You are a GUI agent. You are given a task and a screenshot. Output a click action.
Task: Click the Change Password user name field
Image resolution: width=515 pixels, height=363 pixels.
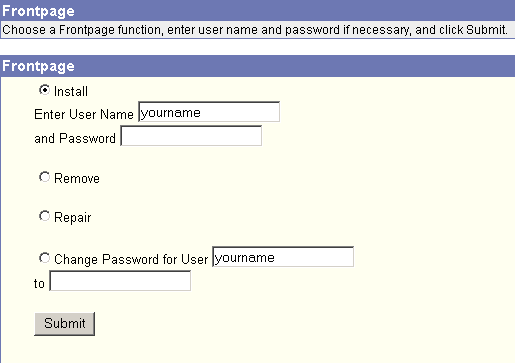tap(283, 257)
